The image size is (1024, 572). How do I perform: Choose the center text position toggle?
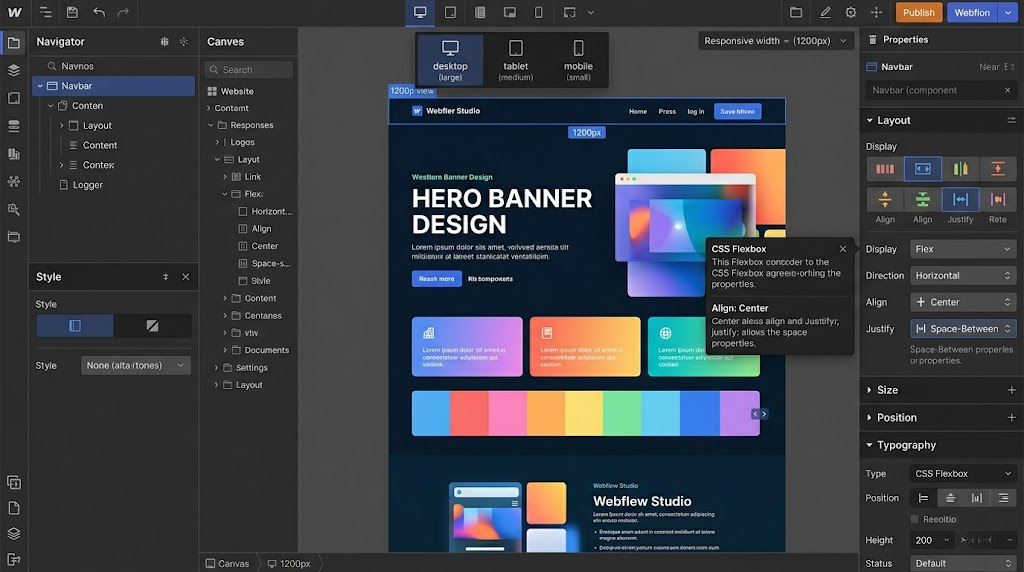coord(950,498)
